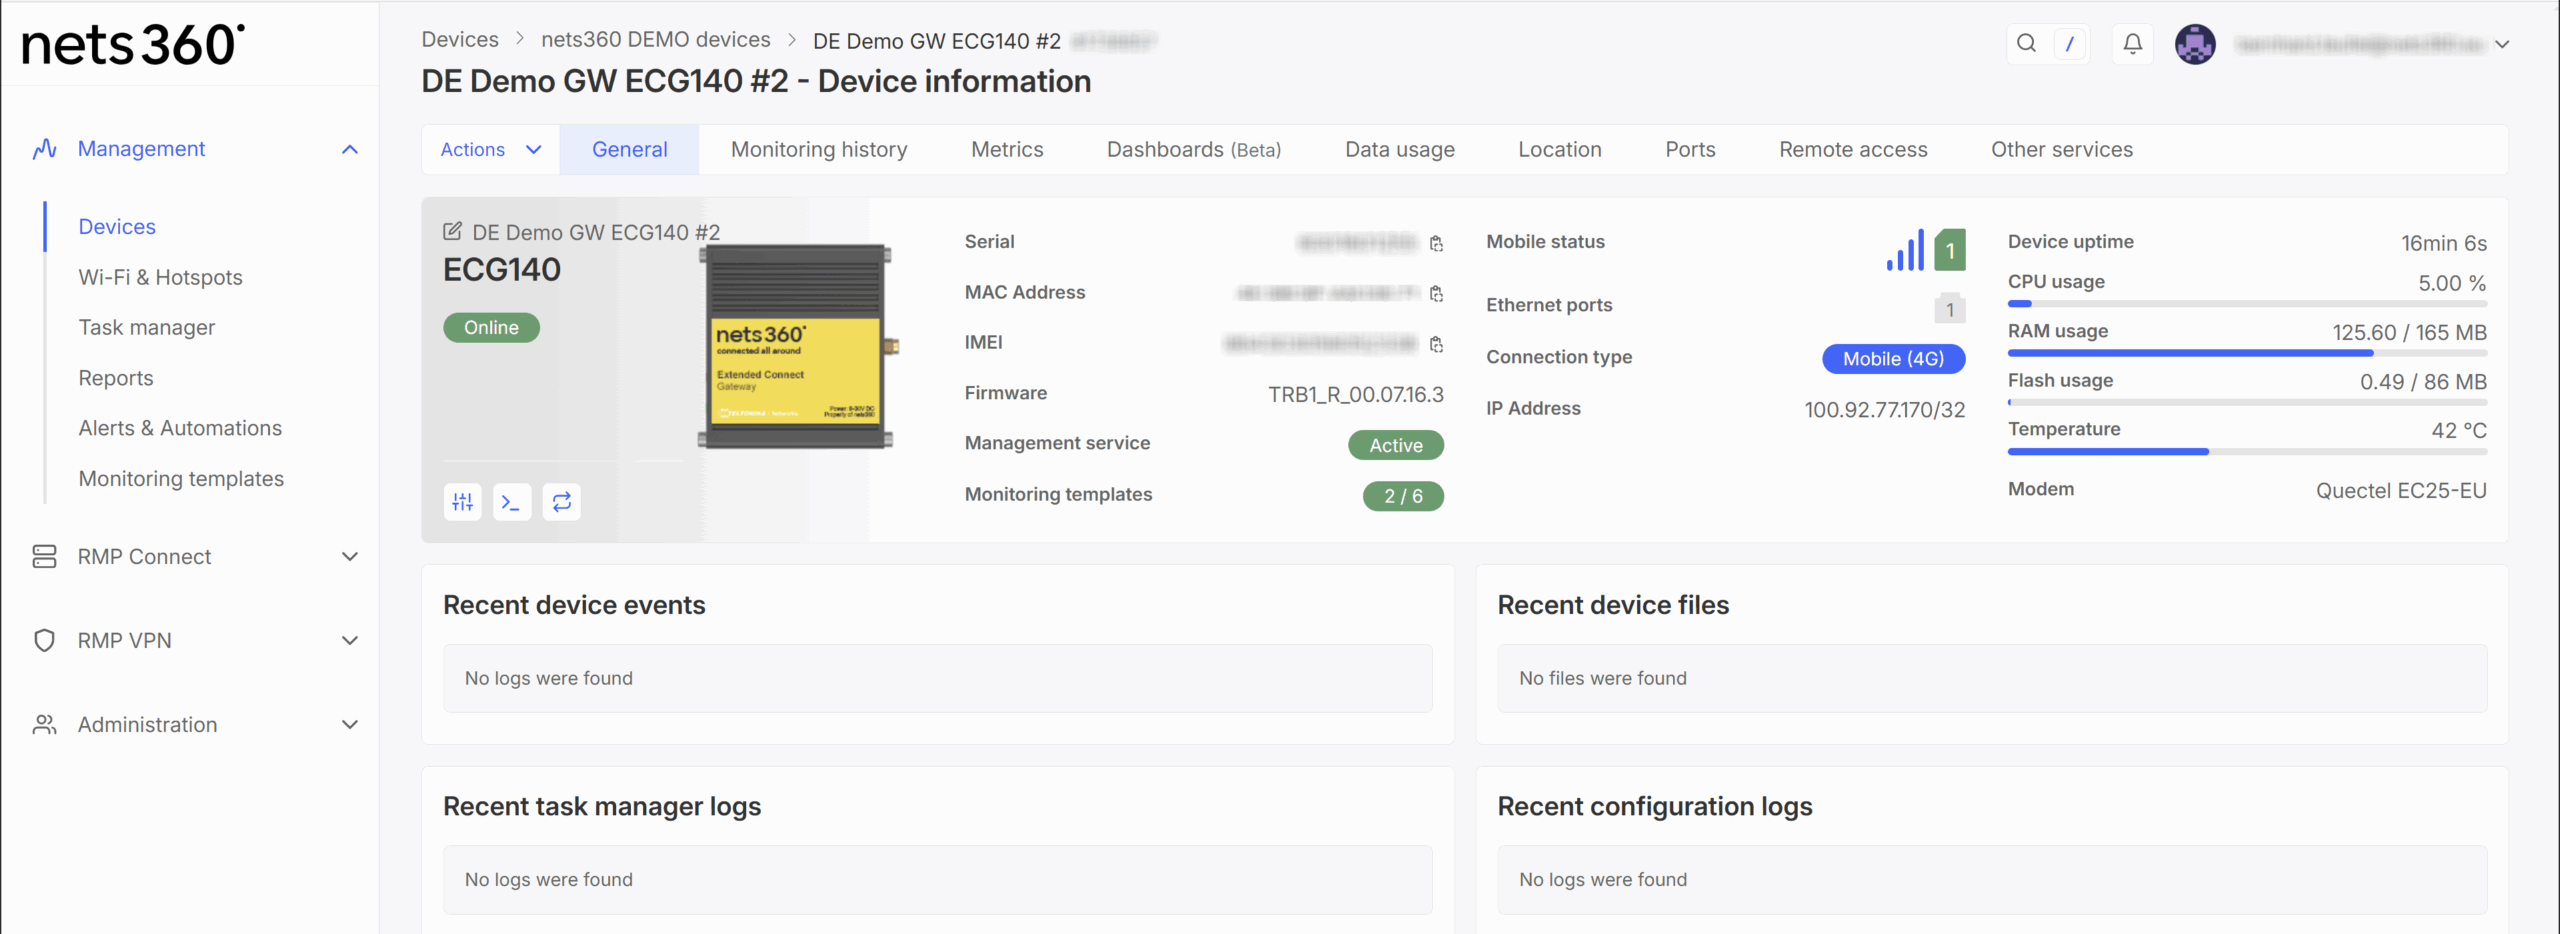Viewport: 2560px width, 934px height.
Task: Open Reports in sidebar
Action: 116,378
